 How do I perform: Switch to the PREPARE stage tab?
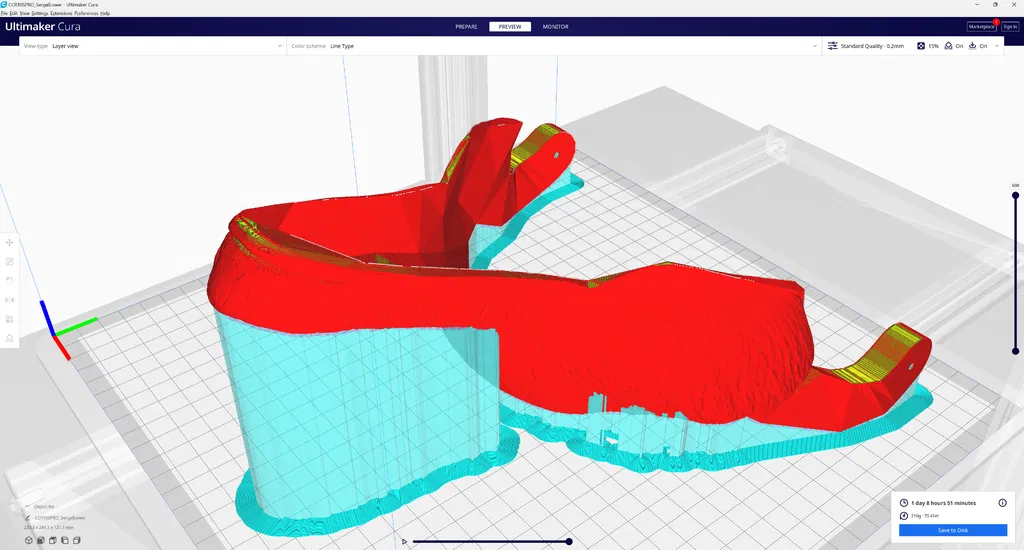click(x=466, y=27)
